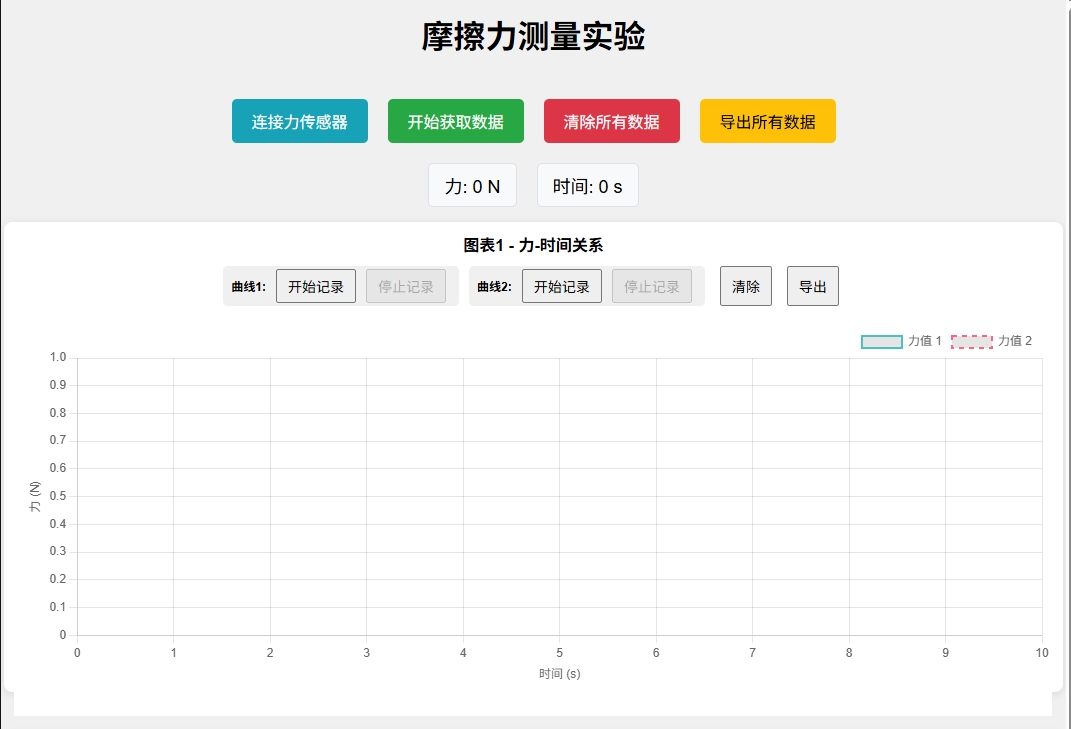Click the yellow 导出所有数据 button

tap(767, 120)
